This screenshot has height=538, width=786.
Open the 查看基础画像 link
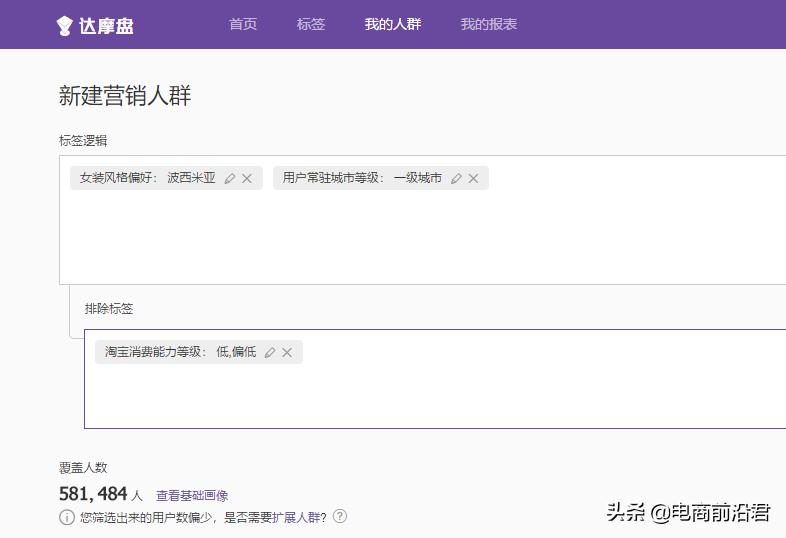192,495
